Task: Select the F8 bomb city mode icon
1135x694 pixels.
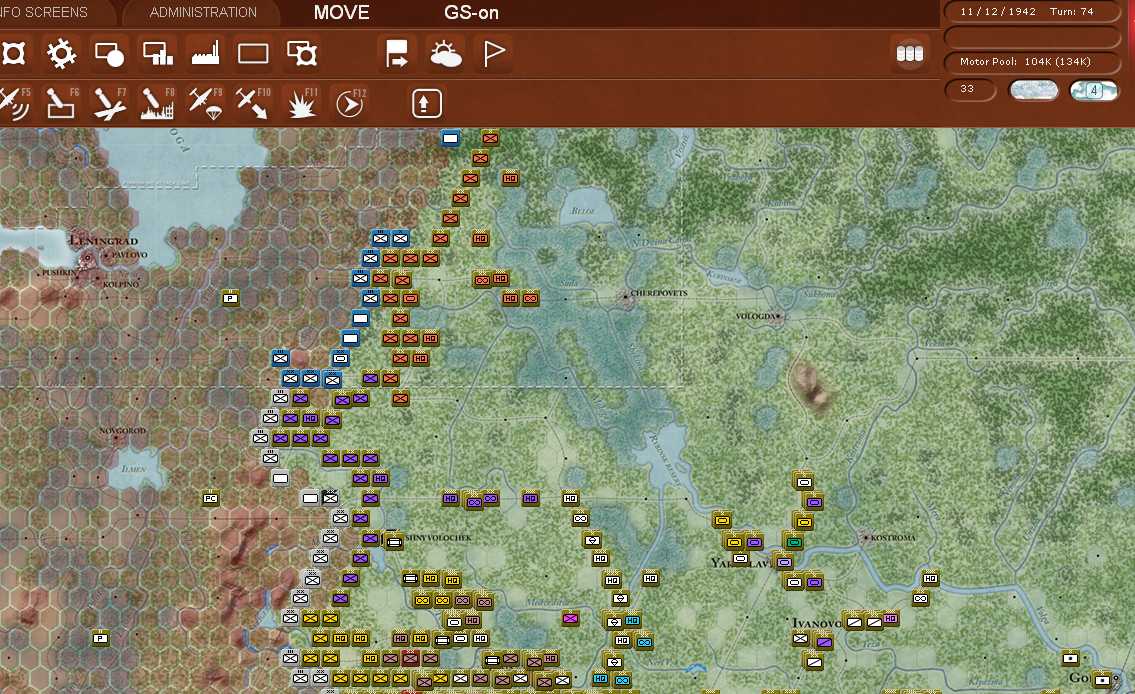Action: (x=158, y=103)
